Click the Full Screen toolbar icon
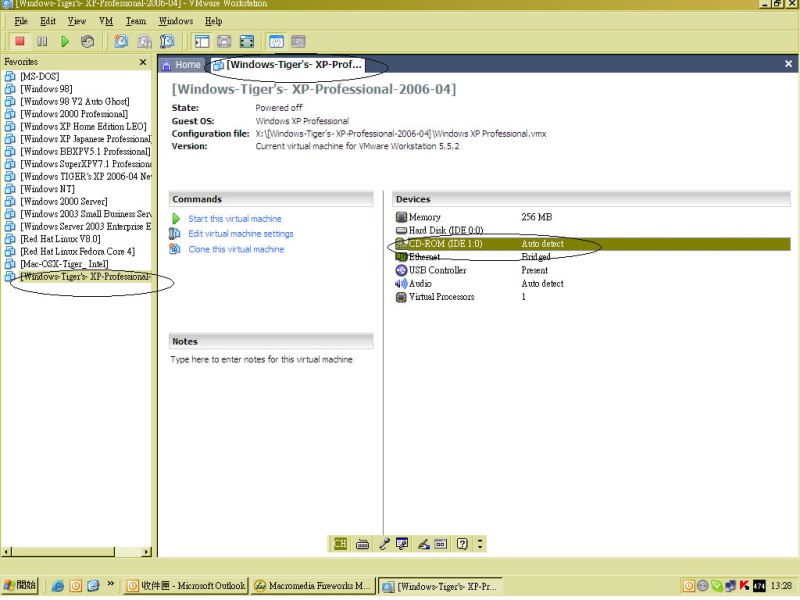 tap(247, 41)
